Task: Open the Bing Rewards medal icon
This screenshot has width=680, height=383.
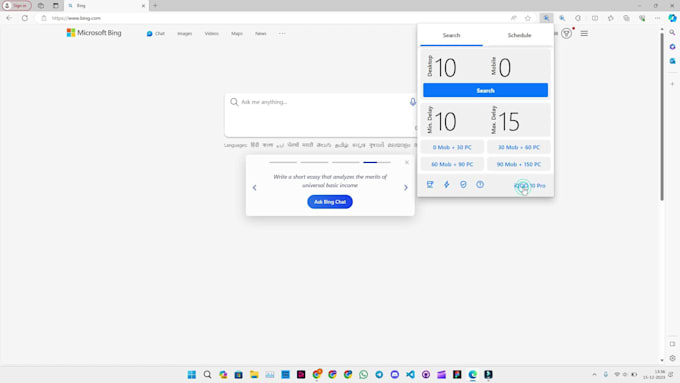Action: (x=566, y=33)
